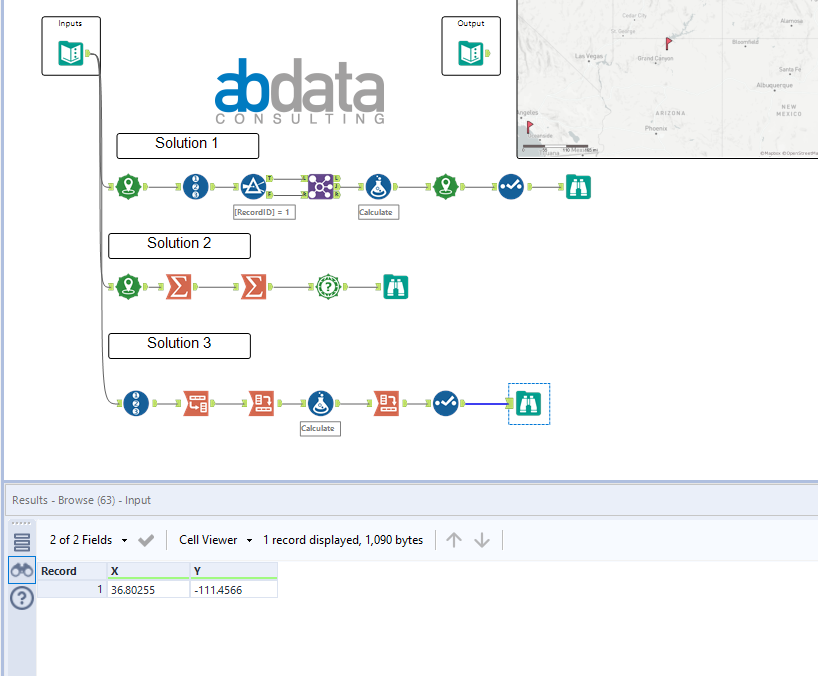Select the Filter tool in Solution 1
818x676 pixels.
tap(253, 187)
